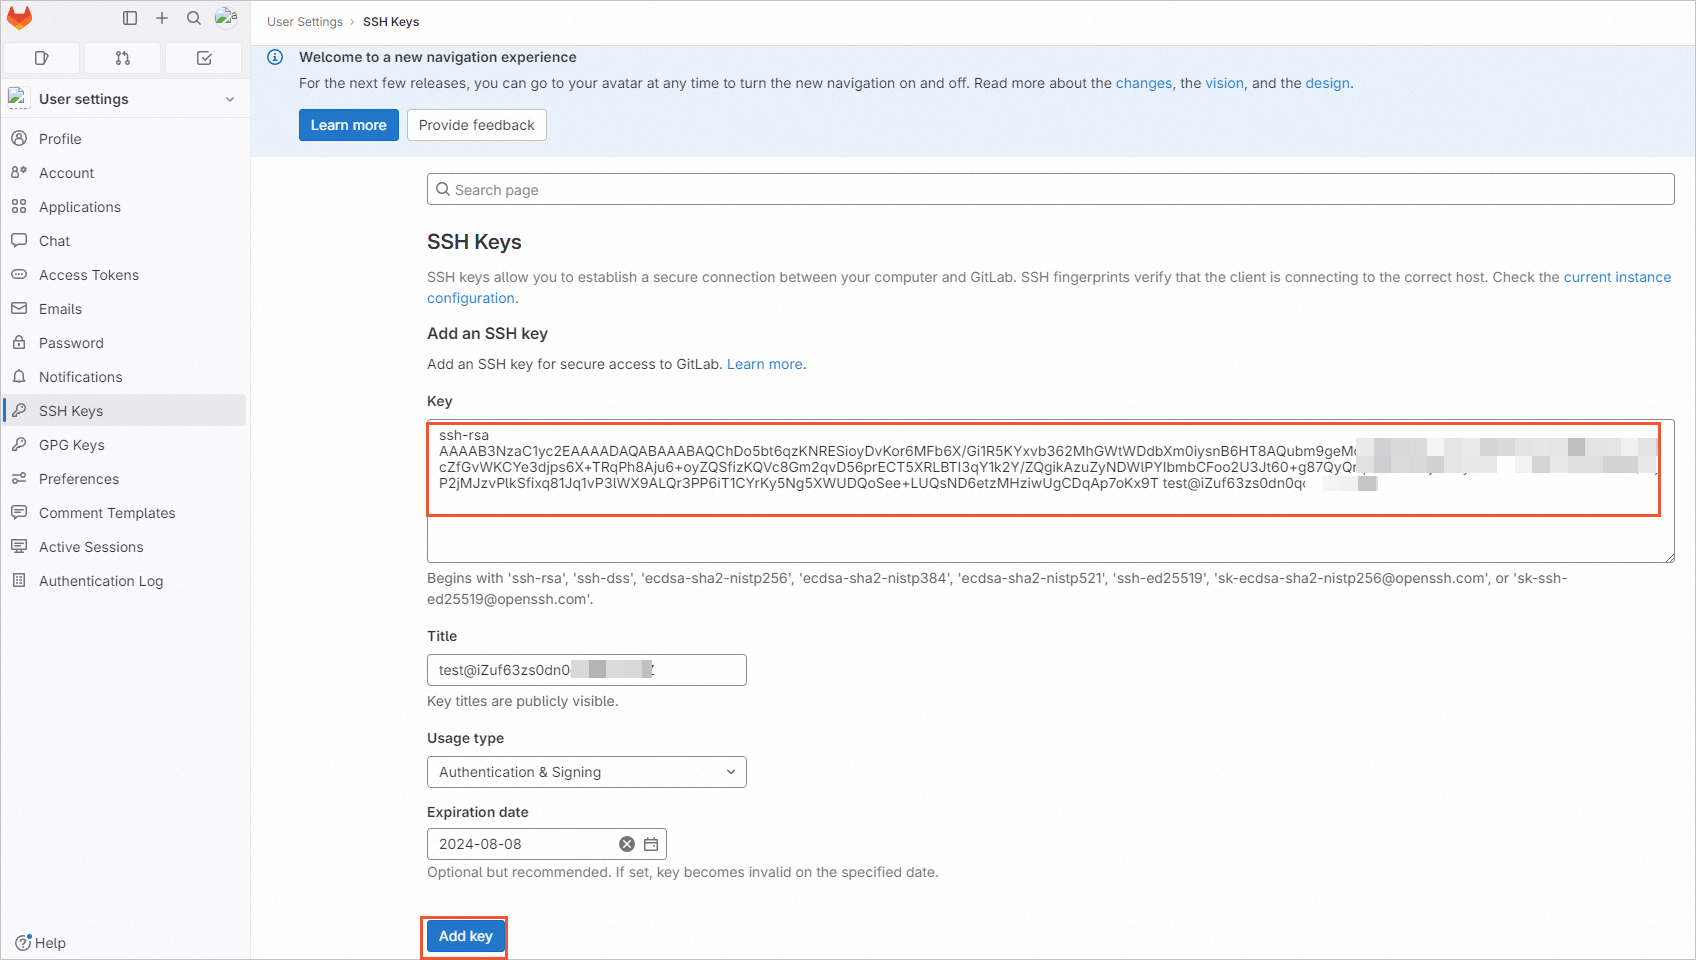Click the Chat bubble icon
This screenshot has width=1696, height=960.
click(x=19, y=240)
